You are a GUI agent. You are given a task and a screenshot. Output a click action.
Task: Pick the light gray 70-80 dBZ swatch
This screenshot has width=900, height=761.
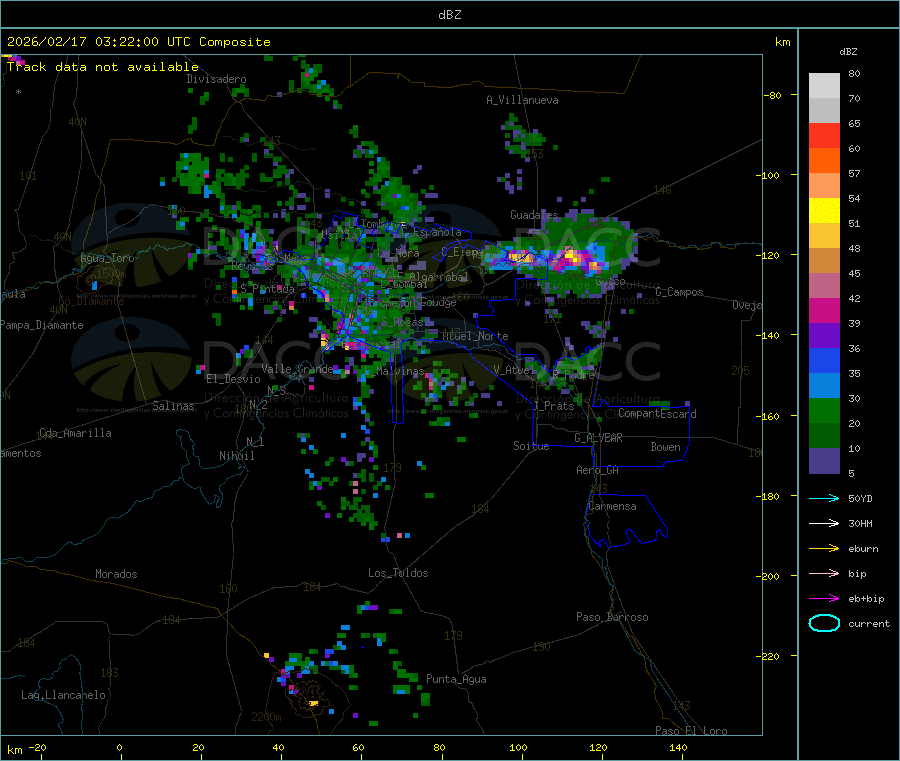tap(824, 86)
